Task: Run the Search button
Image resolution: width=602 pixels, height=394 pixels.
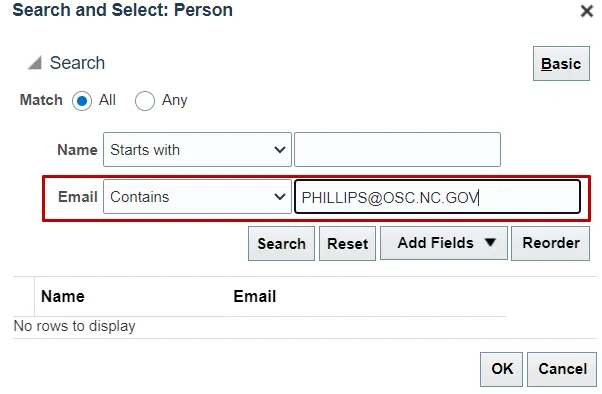Action: click(x=281, y=243)
